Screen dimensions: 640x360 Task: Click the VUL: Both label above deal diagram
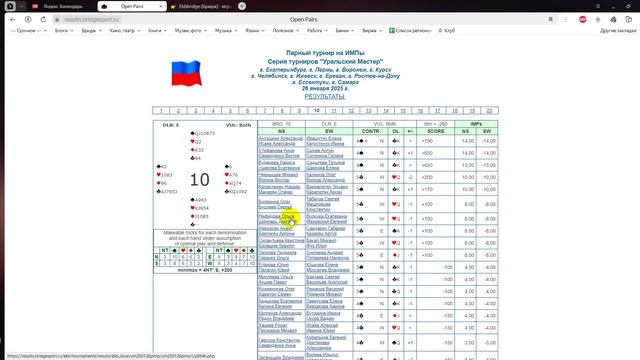[238, 125]
